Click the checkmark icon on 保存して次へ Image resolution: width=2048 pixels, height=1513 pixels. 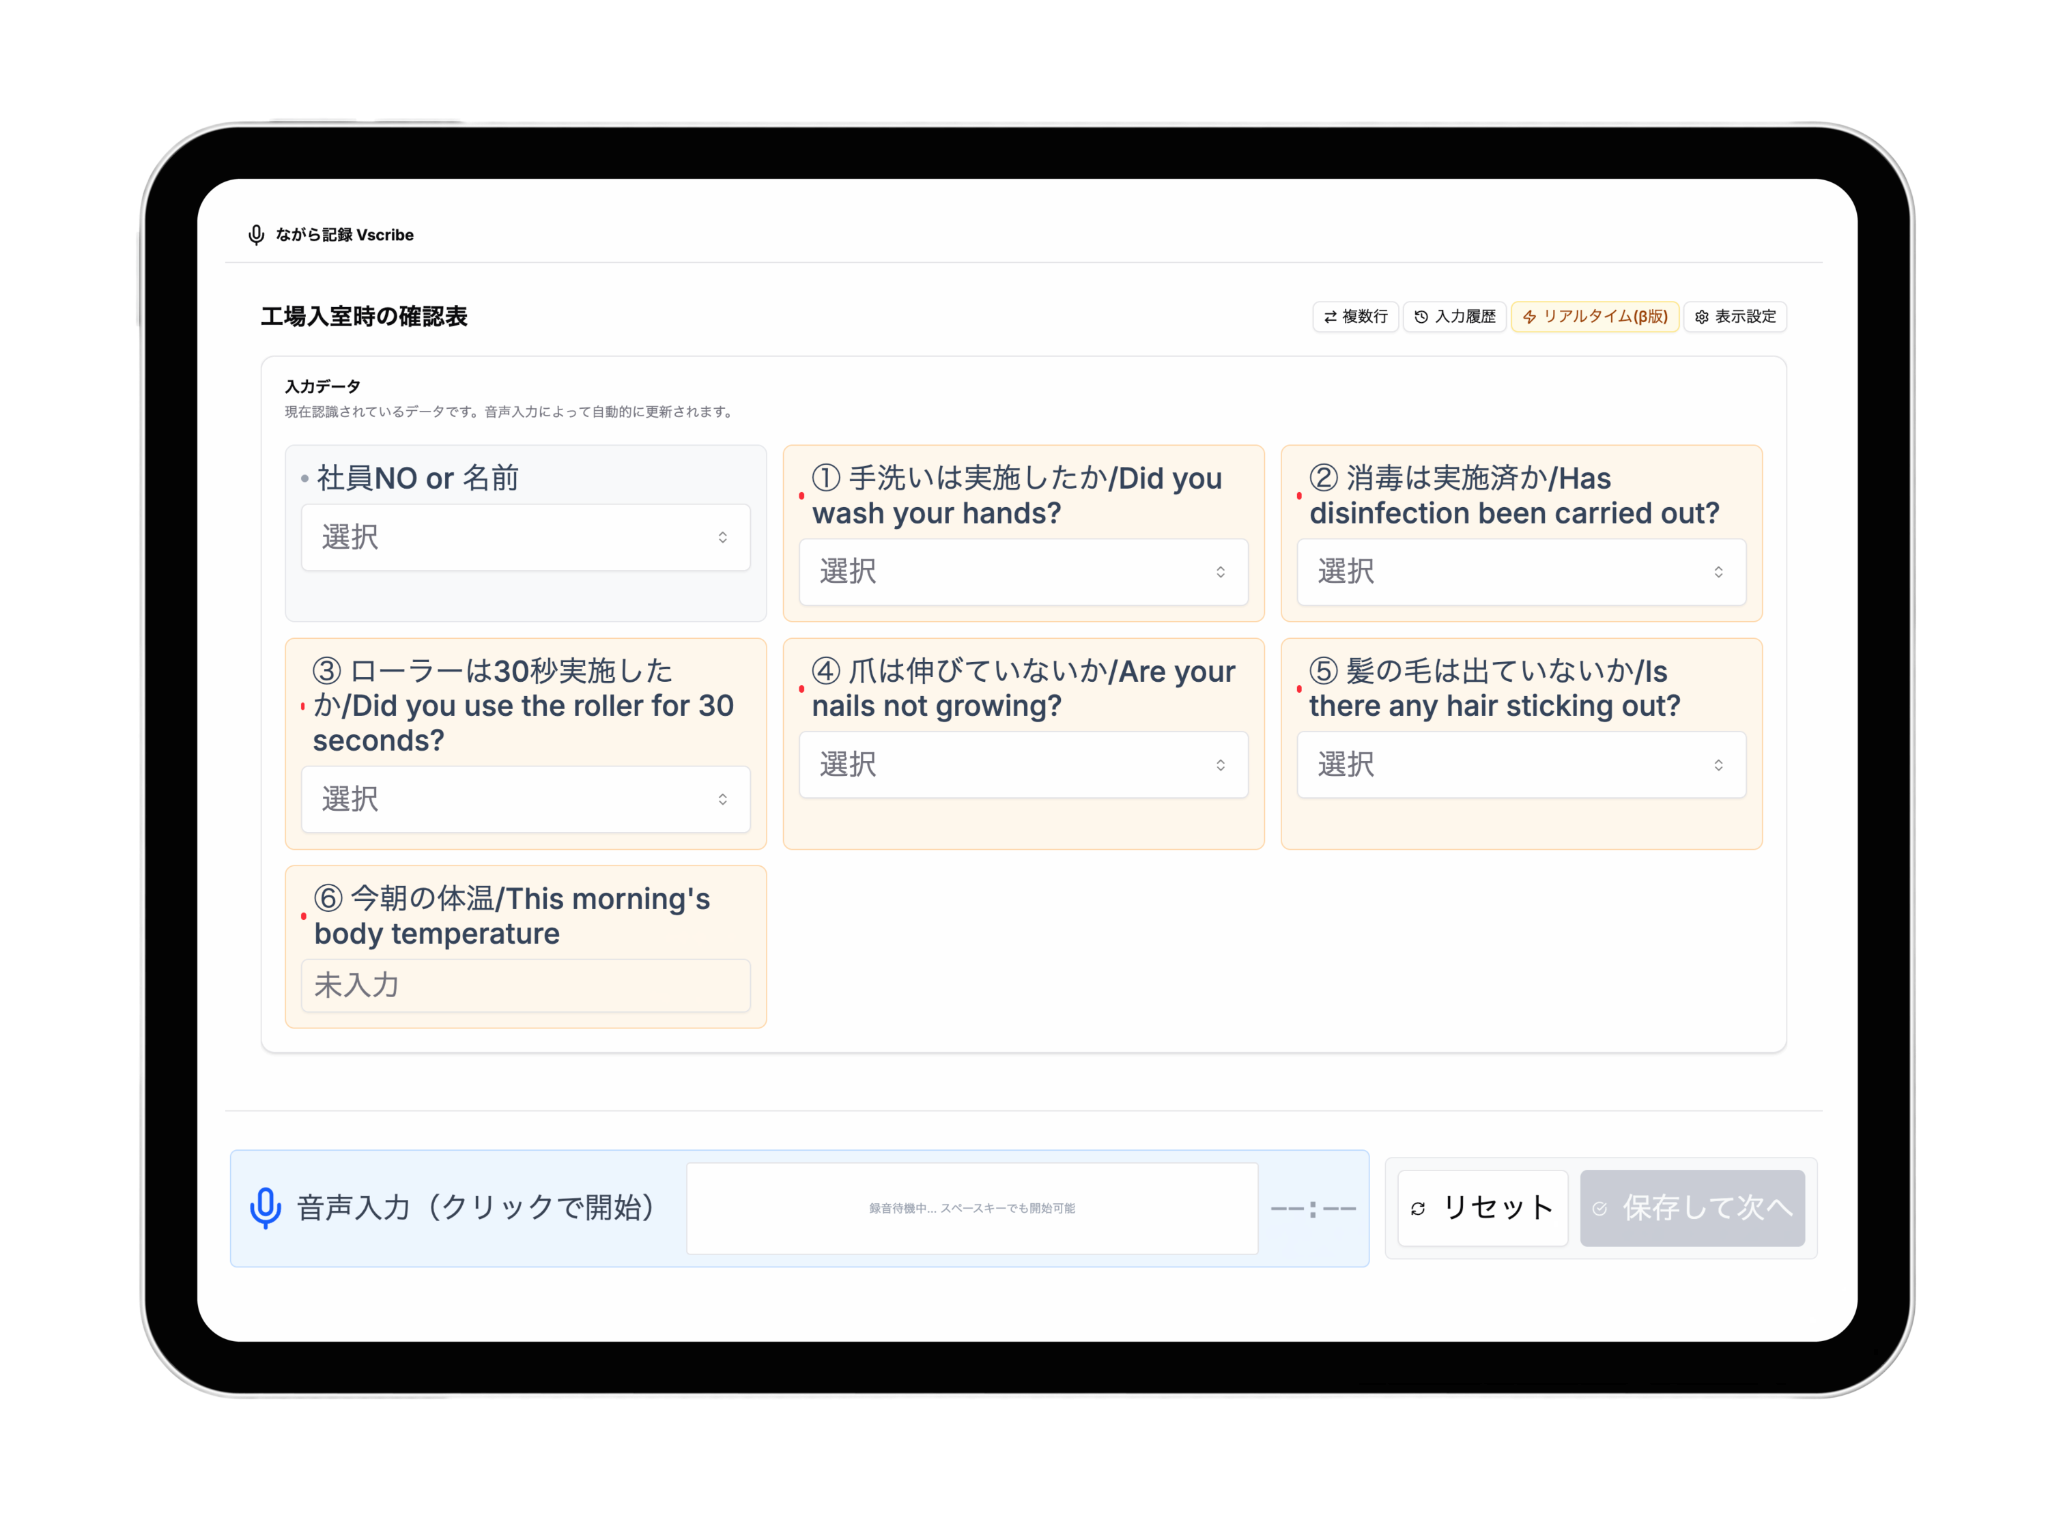1600,1208
